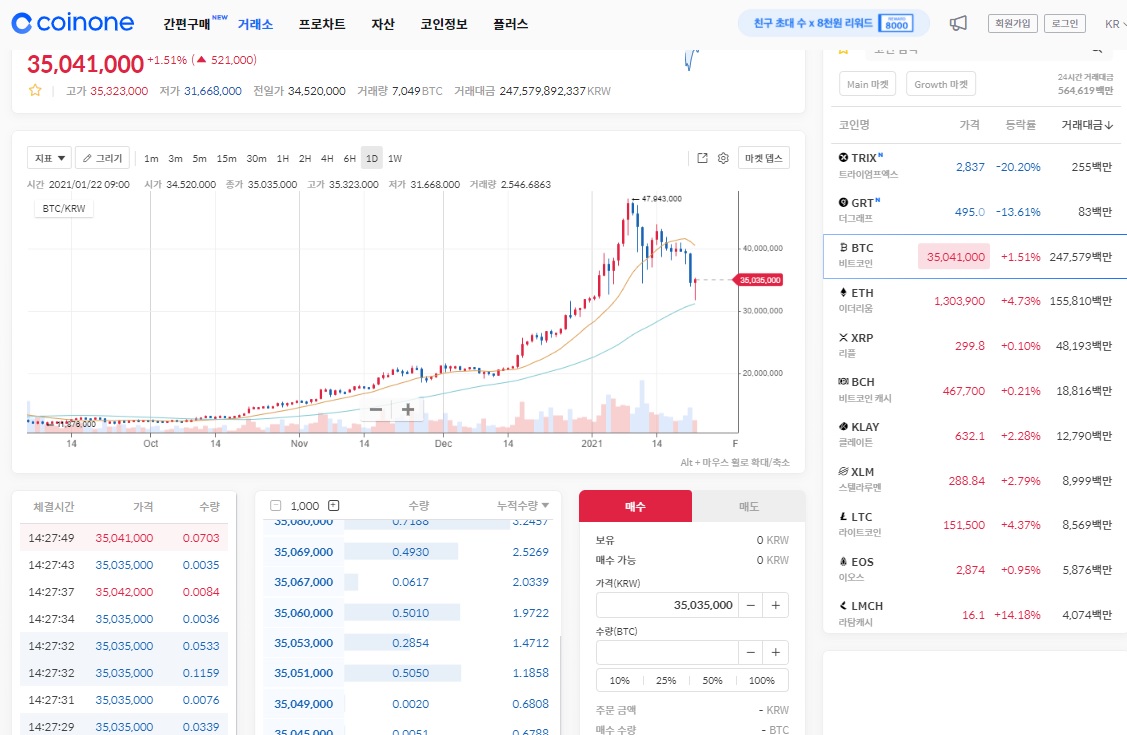Select the XRP coin icon
Viewport: 1127px width, 735px height.
843,338
